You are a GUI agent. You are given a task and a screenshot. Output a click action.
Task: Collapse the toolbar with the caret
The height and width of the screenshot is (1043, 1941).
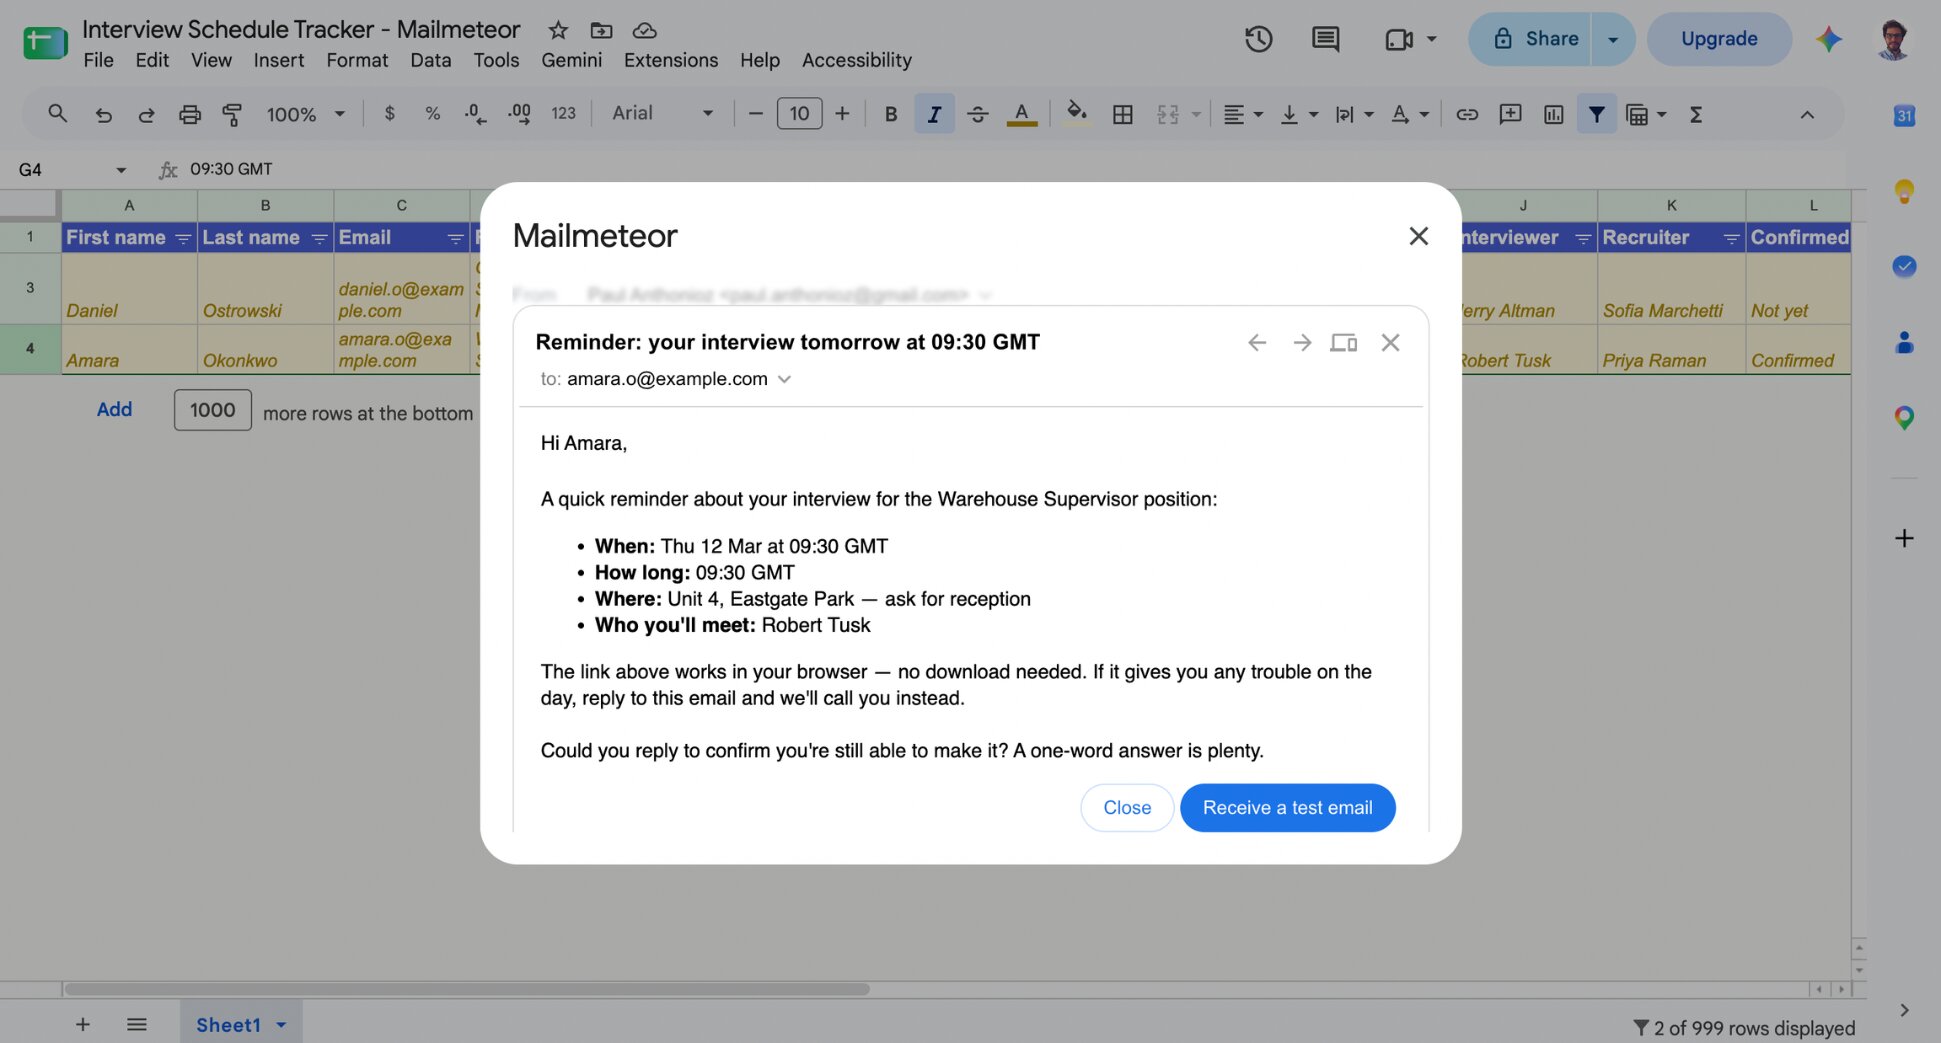tap(1807, 114)
